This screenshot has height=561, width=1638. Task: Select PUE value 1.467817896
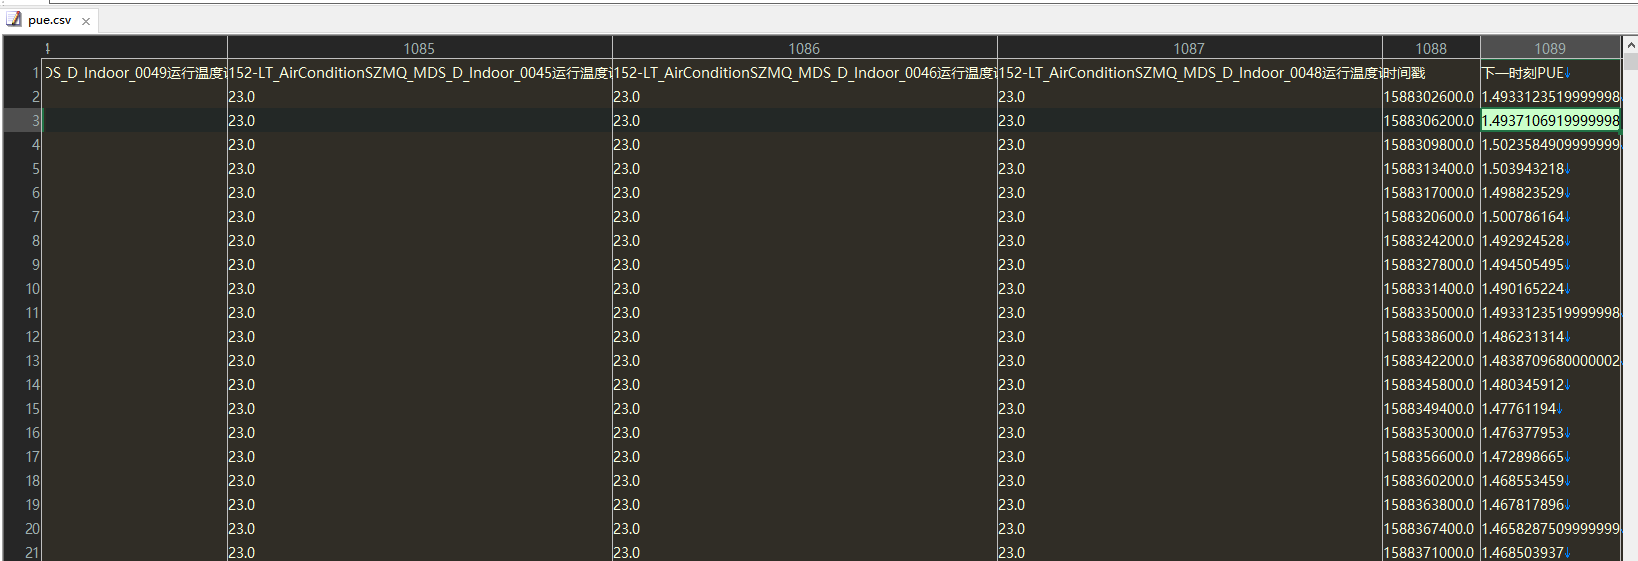(x=1550, y=505)
